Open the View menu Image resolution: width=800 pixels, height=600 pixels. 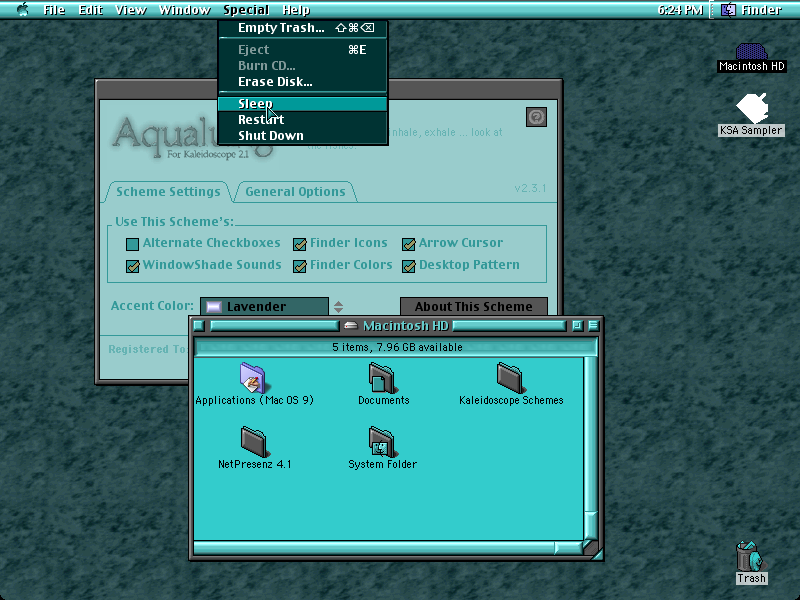[131, 10]
